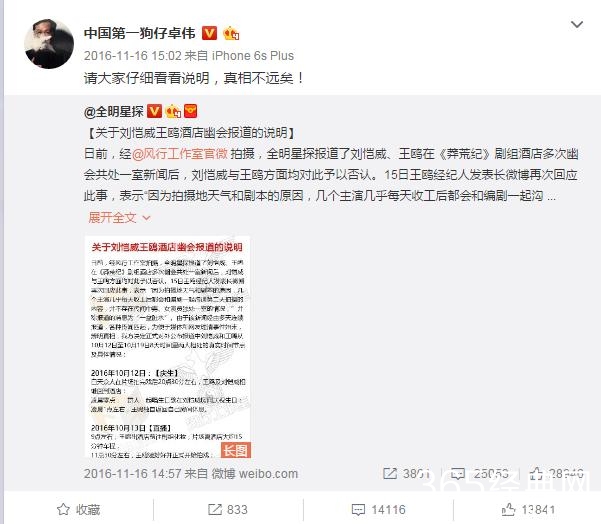Open the @全明星探 account link

(x=113, y=112)
